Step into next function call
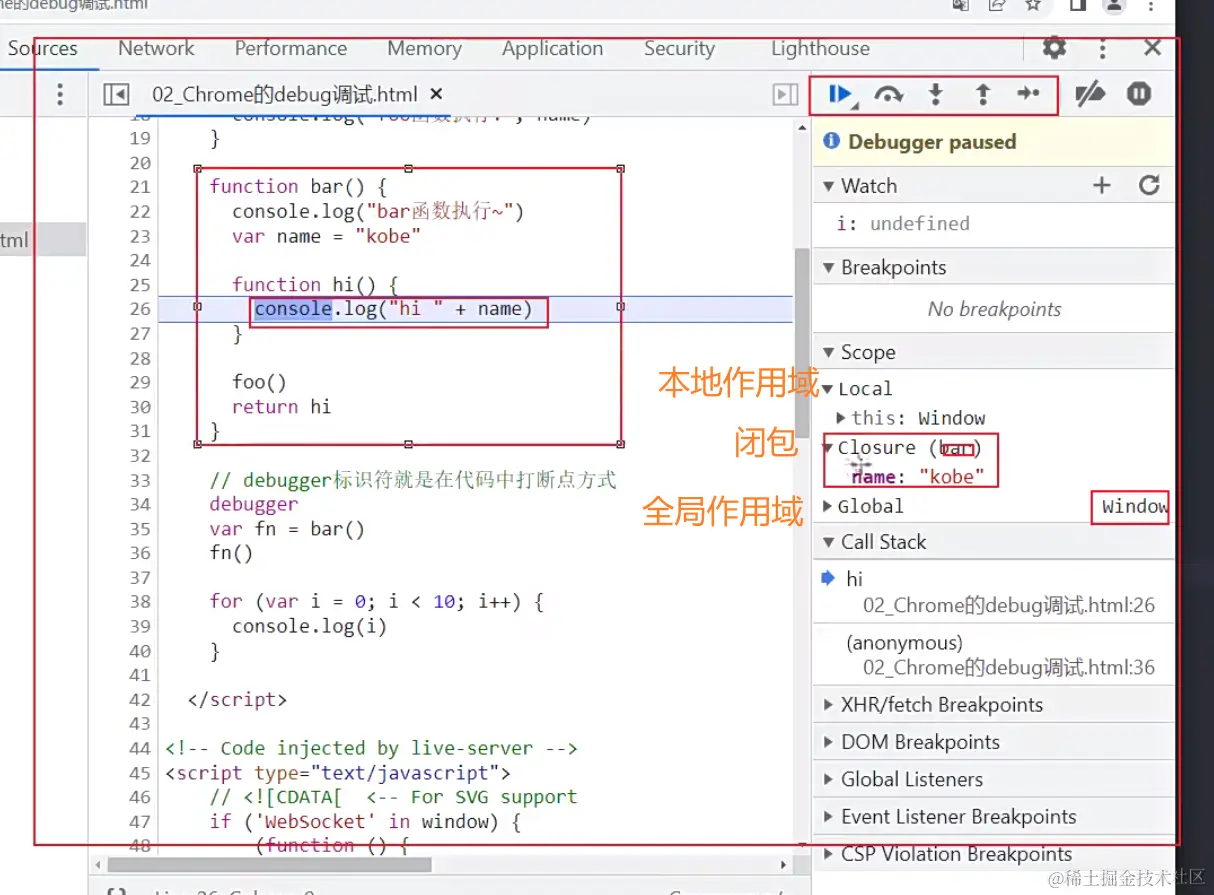Viewport: 1214px width, 895px height. (935, 94)
